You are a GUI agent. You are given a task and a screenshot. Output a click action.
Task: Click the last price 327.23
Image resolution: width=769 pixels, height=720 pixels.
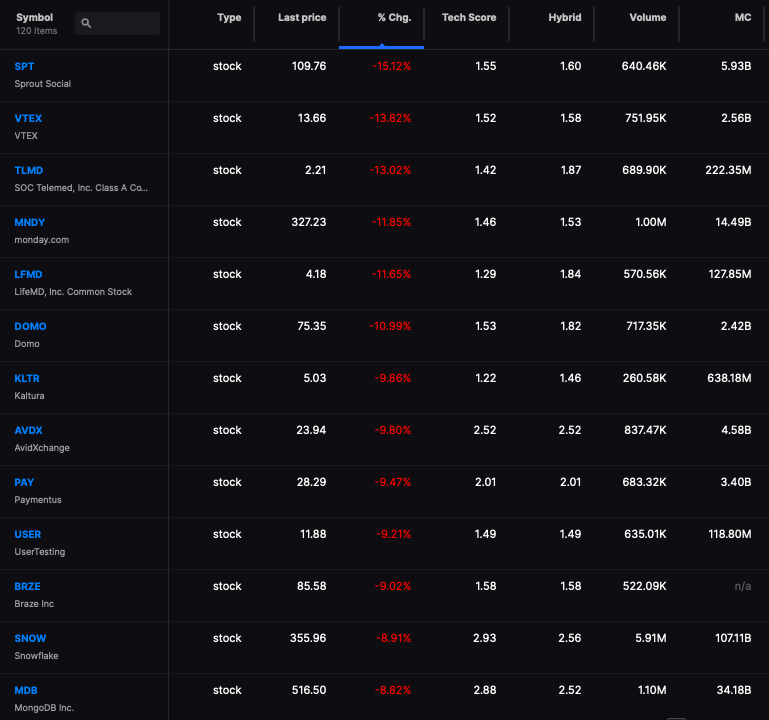pyautogui.click(x=309, y=222)
